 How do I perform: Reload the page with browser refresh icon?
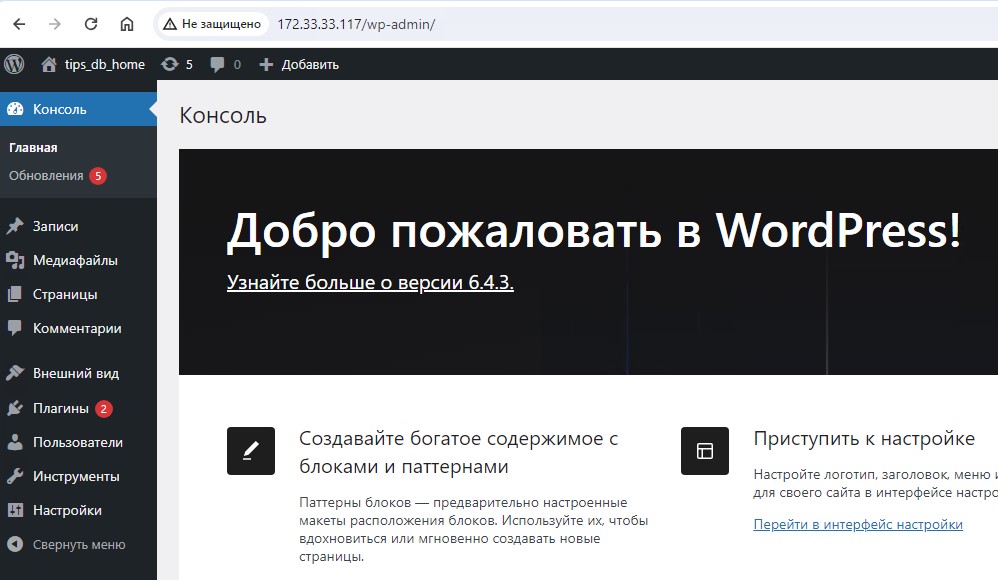91,23
